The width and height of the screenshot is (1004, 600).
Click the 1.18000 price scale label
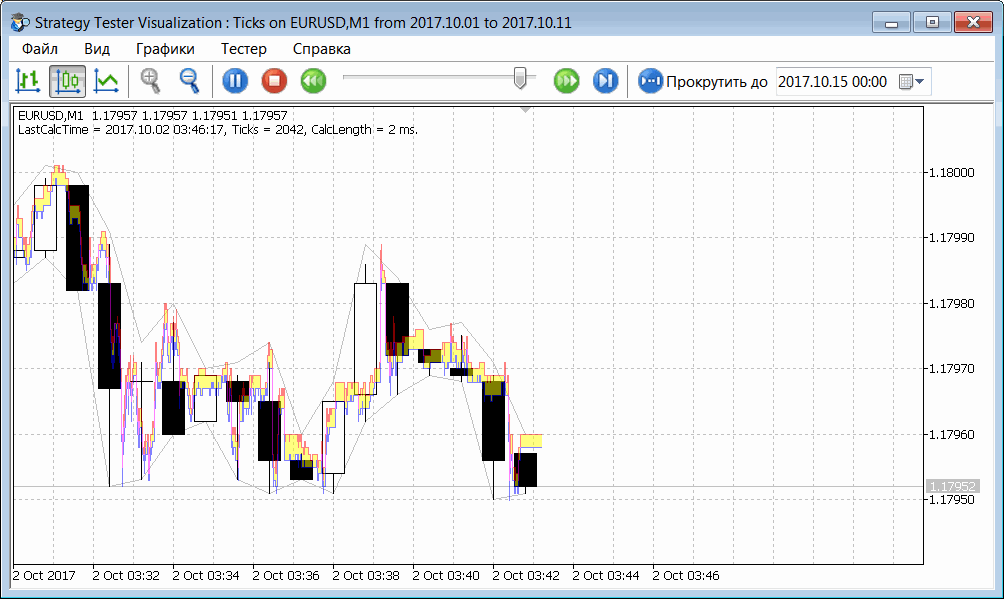coord(951,173)
